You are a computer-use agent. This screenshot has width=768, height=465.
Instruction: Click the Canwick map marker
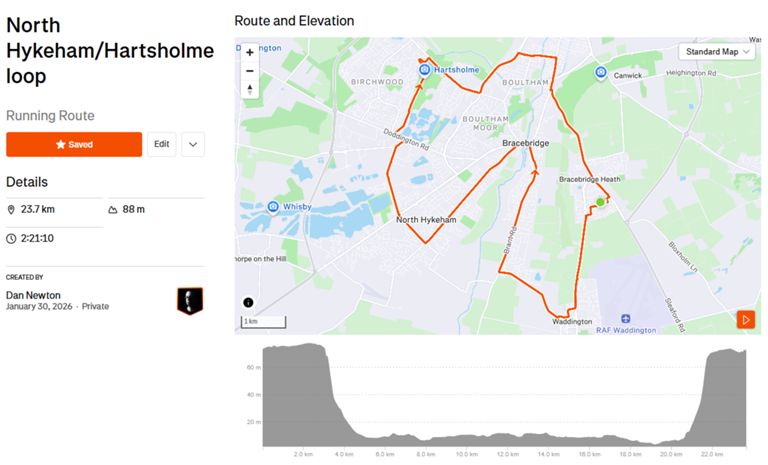pos(601,72)
